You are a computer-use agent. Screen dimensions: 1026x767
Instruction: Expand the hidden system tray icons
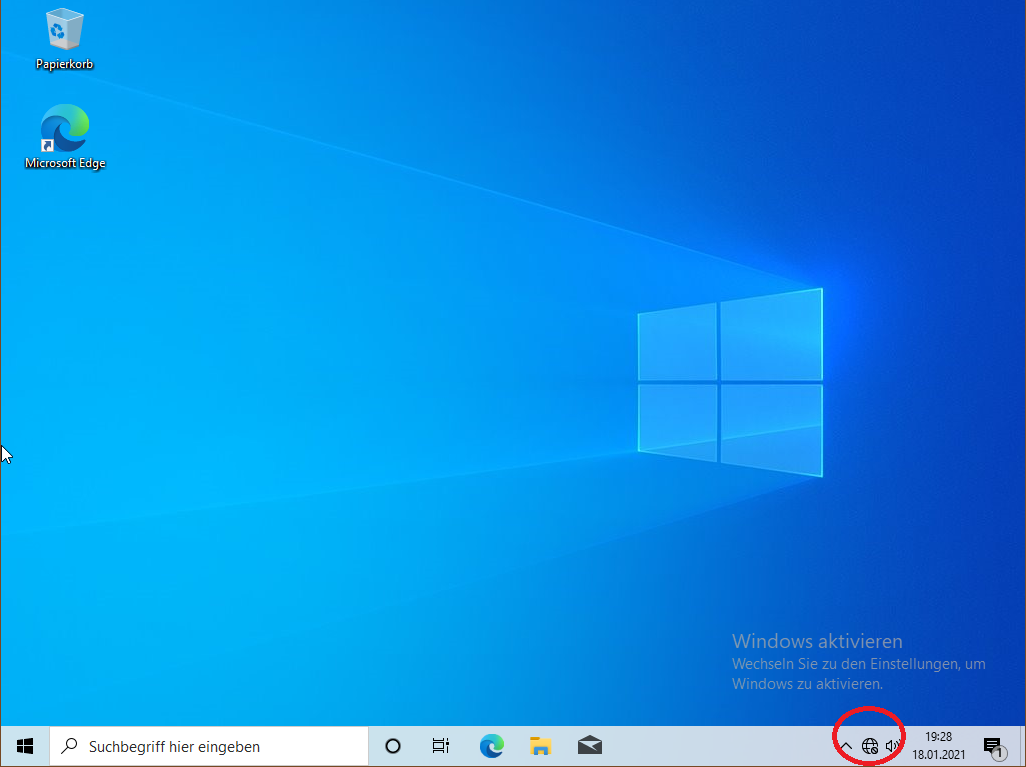coord(846,746)
